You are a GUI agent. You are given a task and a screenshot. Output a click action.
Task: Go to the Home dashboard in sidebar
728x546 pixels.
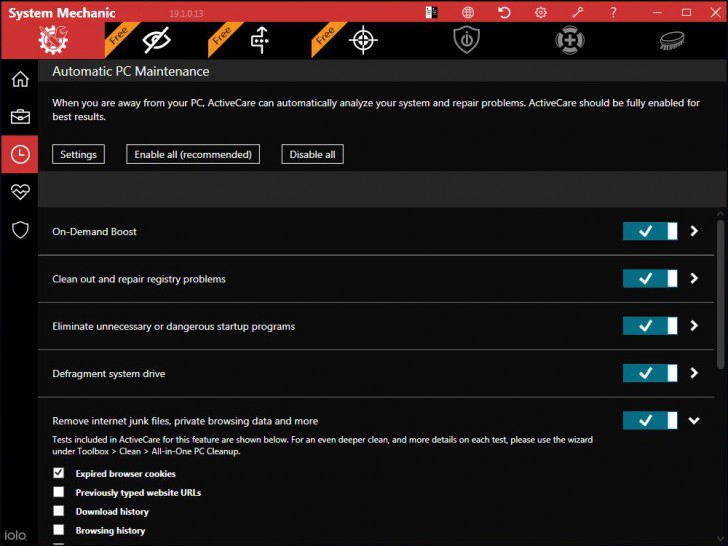pos(20,79)
